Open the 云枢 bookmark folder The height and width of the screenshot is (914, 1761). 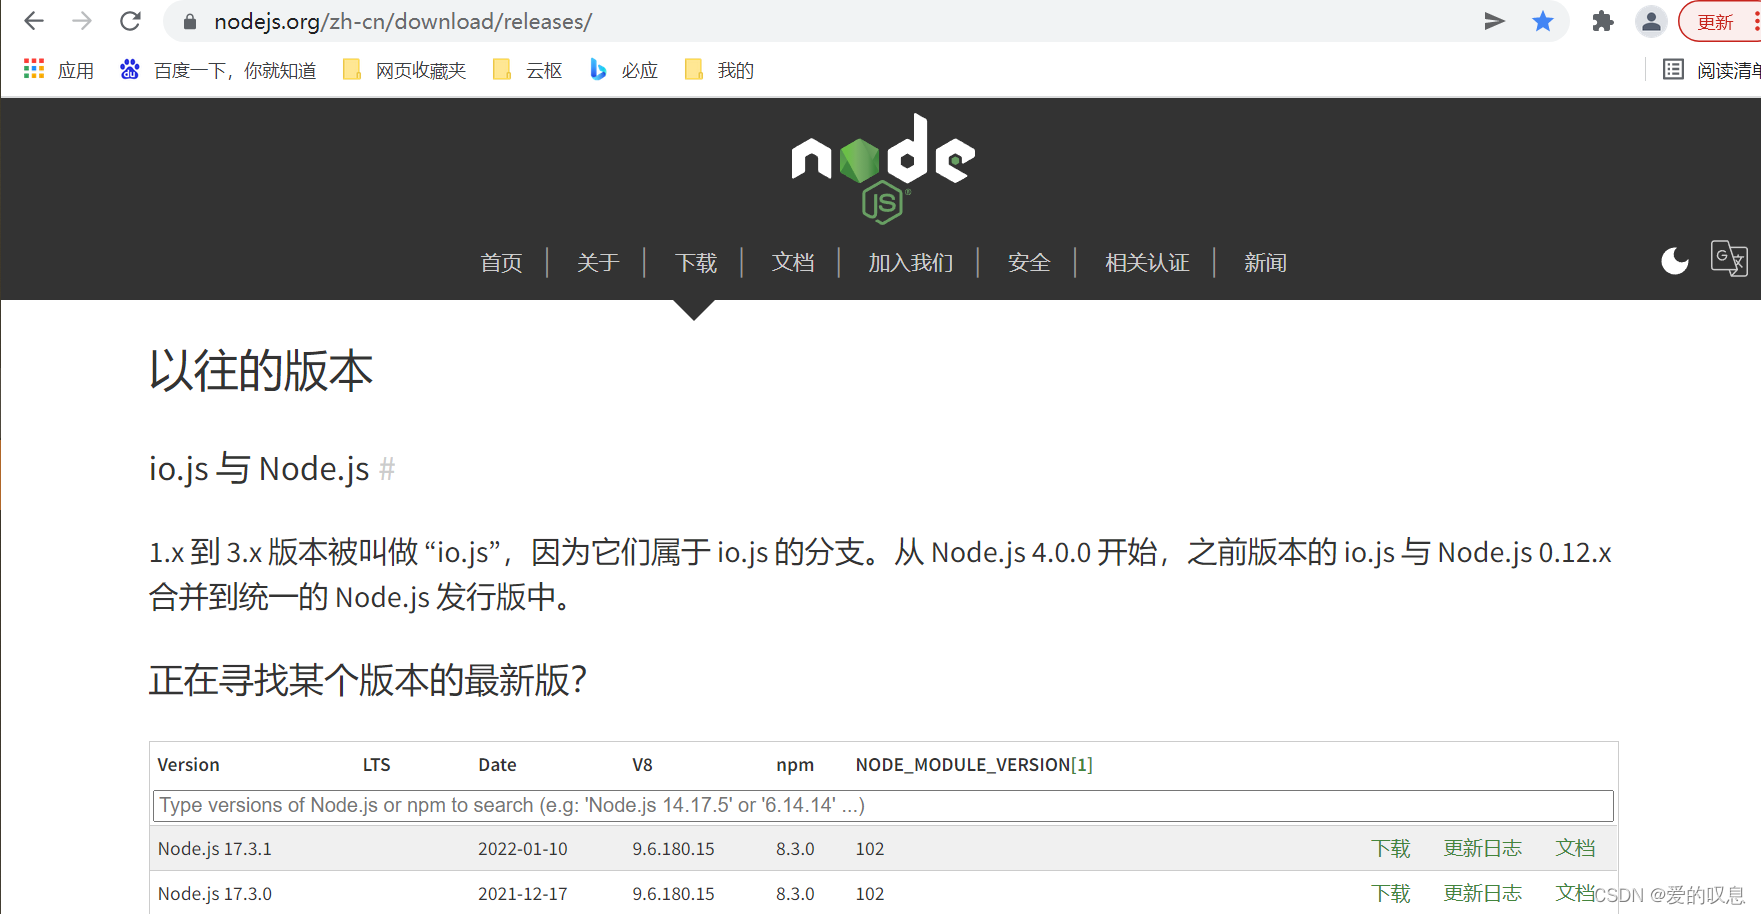point(527,70)
